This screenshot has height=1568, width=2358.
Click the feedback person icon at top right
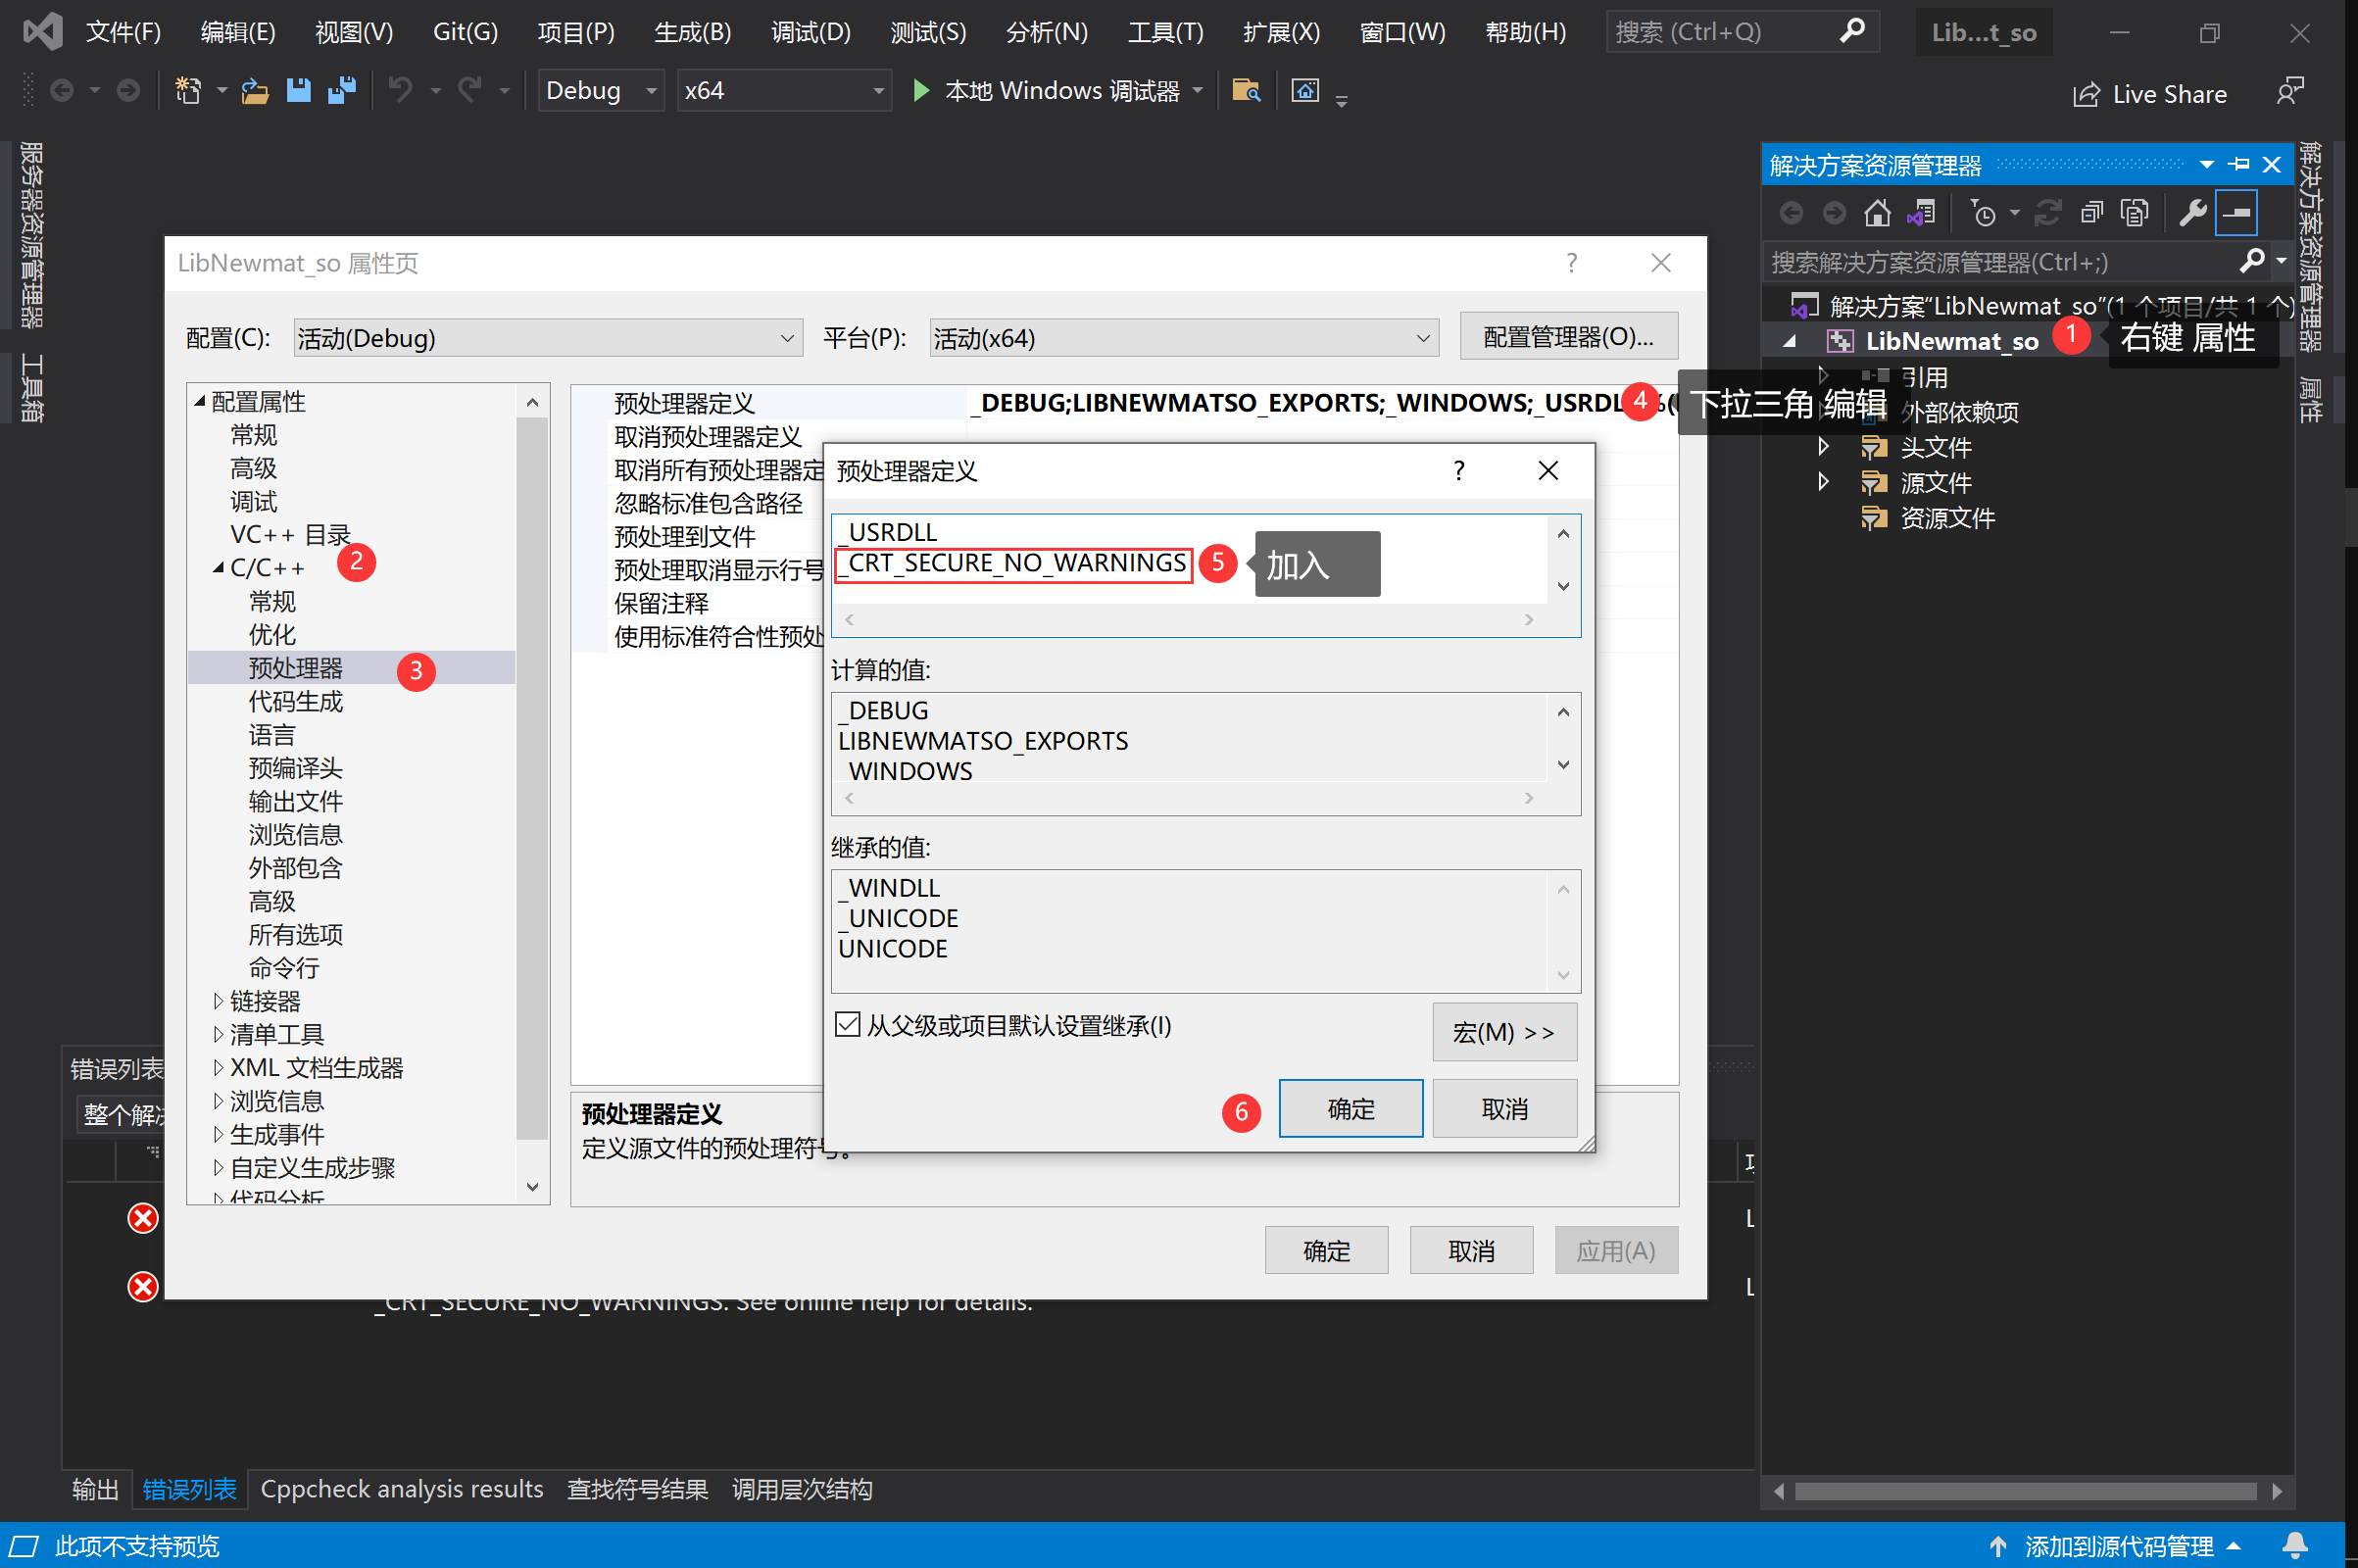tap(2289, 91)
